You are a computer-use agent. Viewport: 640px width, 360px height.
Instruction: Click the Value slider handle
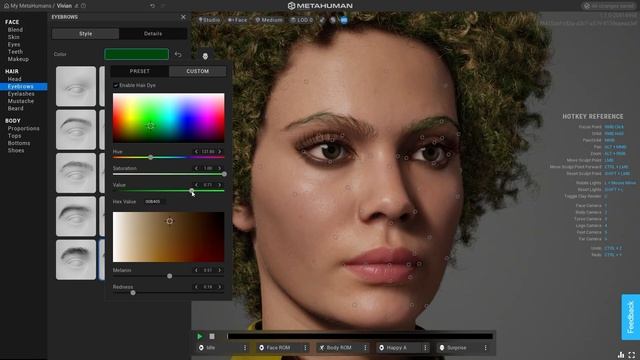[191, 191]
